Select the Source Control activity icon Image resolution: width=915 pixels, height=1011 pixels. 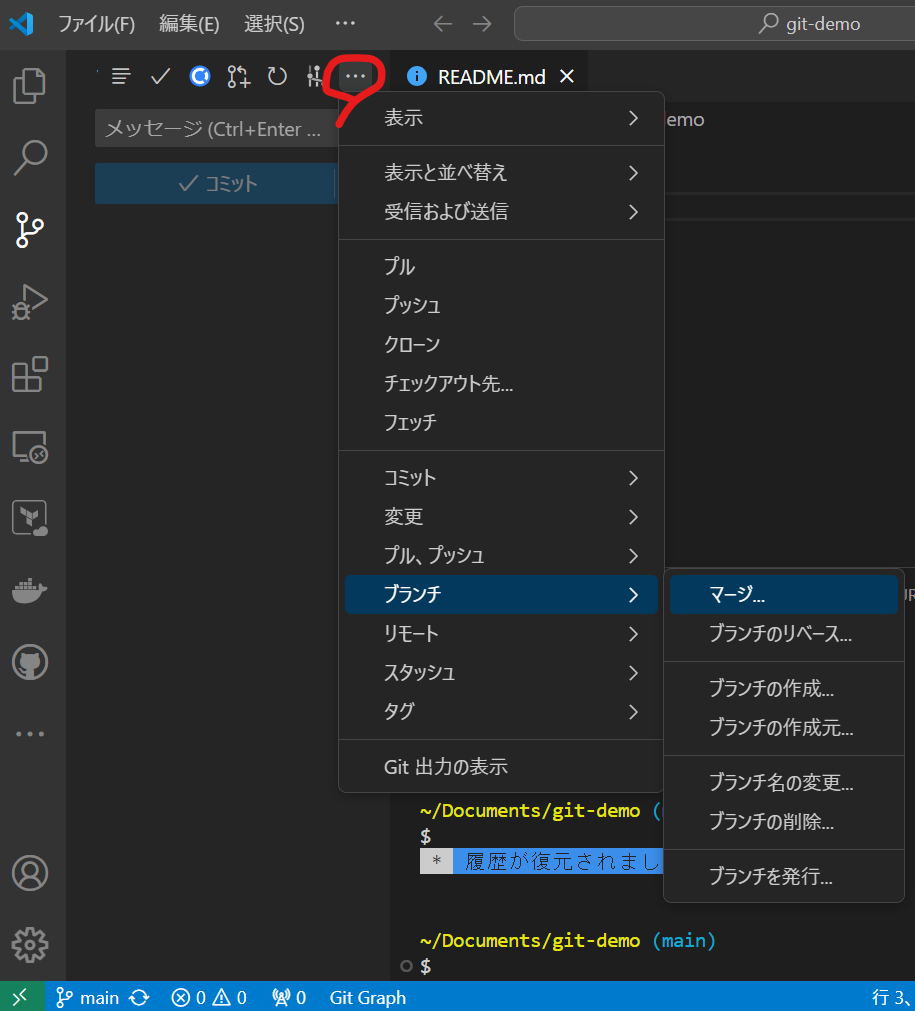point(30,230)
